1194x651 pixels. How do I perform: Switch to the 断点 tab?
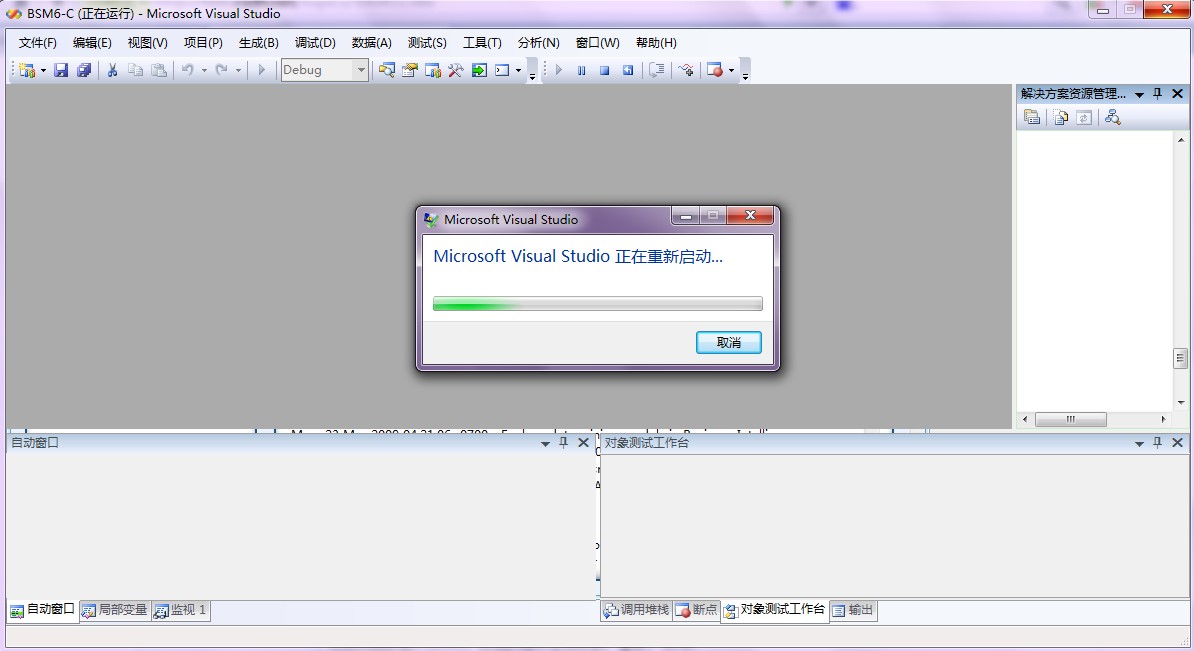[x=696, y=610]
